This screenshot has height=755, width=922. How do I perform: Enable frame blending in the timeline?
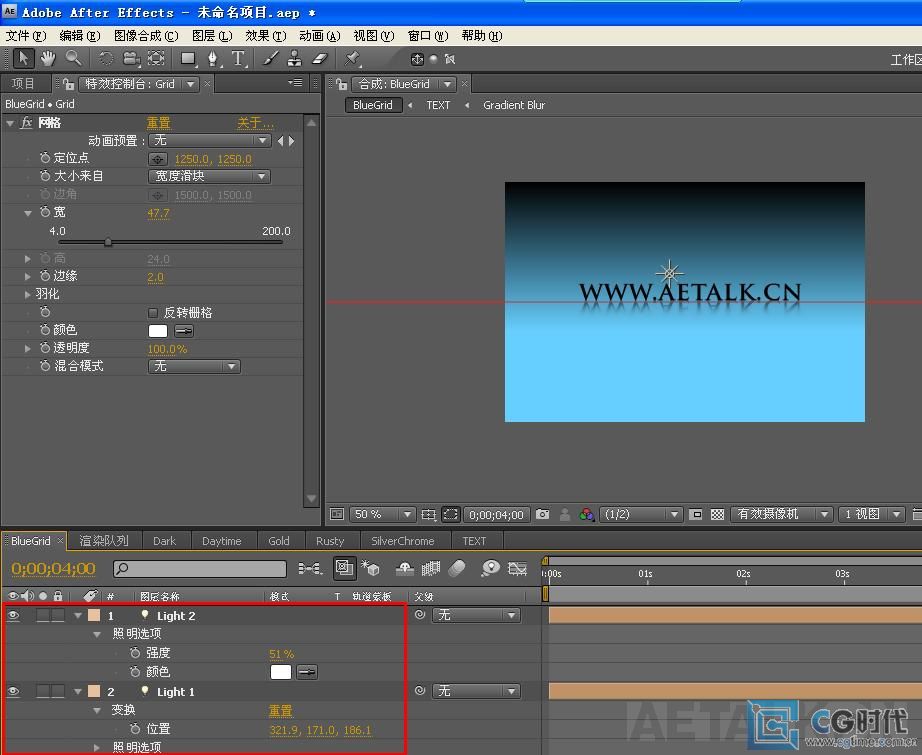click(x=430, y=568)
